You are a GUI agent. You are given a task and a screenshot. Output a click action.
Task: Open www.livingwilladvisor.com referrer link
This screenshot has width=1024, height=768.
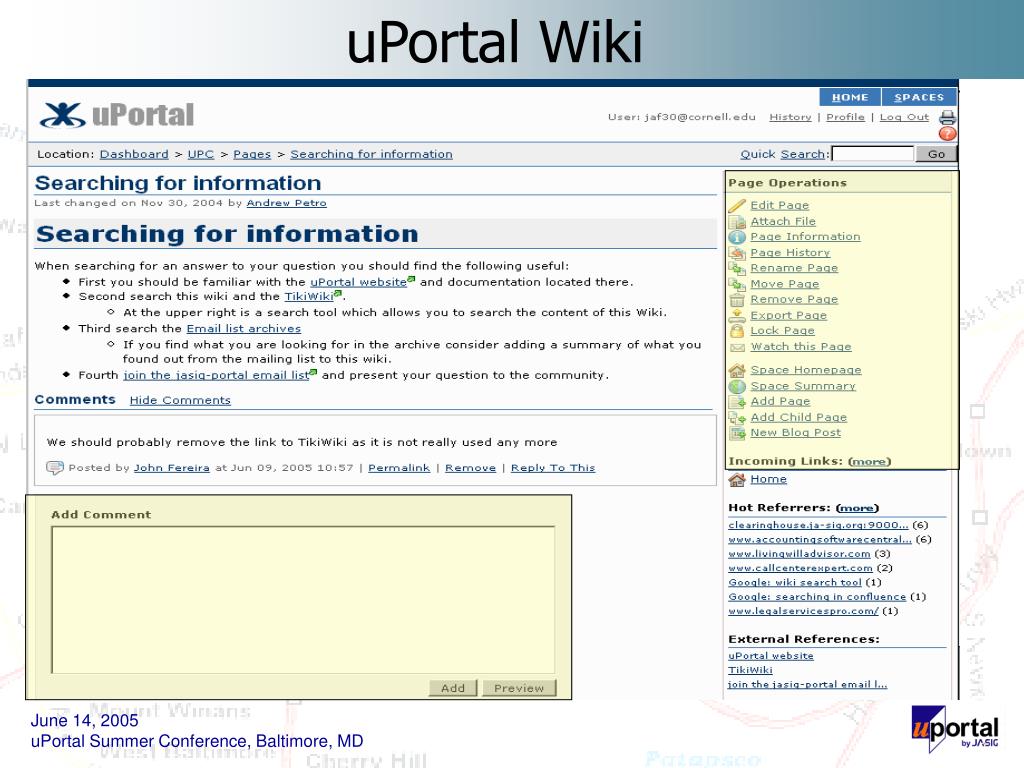(x=799, y=554)
